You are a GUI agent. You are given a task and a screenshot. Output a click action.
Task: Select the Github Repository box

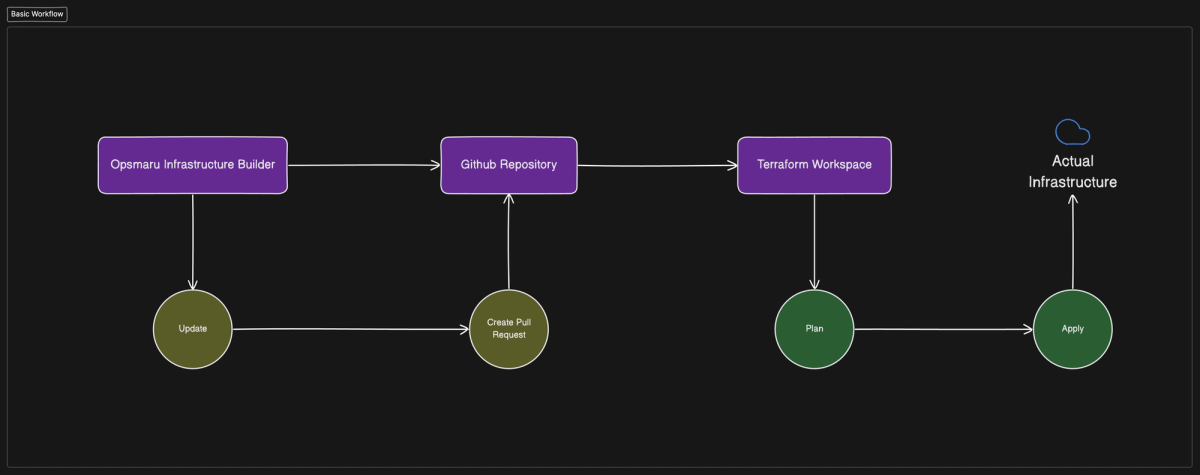tap(509, 165)
